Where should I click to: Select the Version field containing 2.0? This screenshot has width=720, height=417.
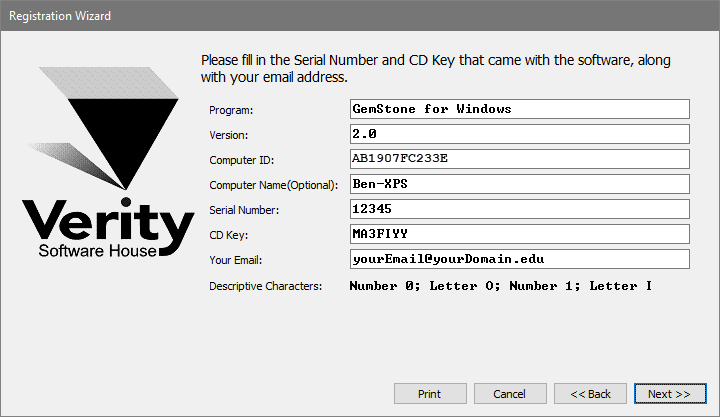click(x=519, y=134)
